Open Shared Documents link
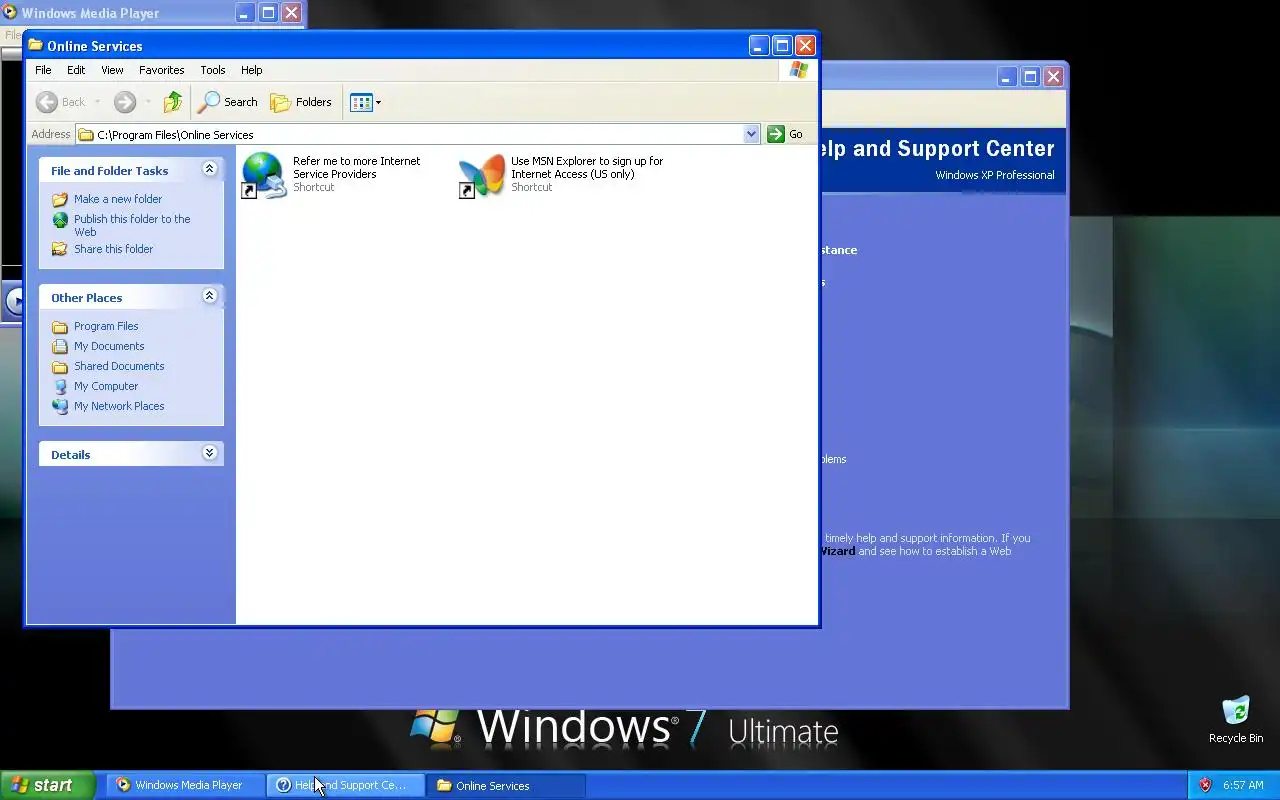1280x800 pixels. point(119,366)
